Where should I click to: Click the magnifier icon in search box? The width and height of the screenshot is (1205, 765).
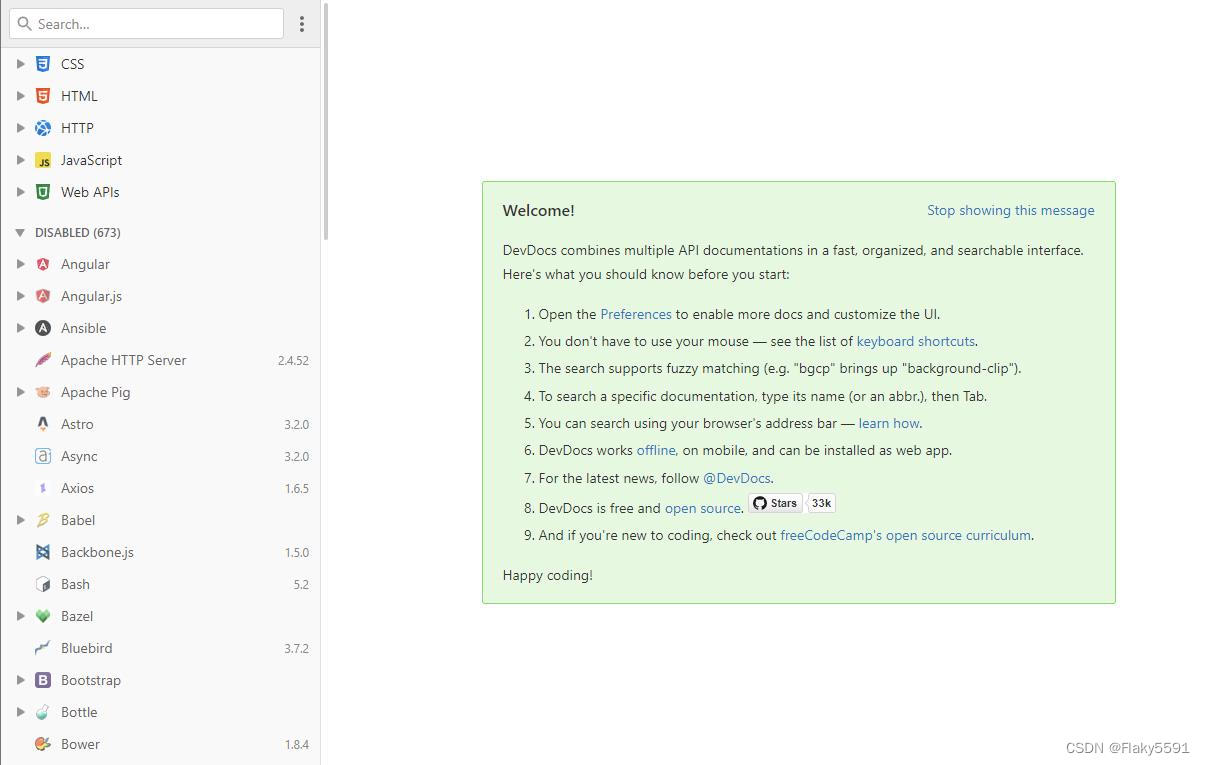click(x=25, y=23)
